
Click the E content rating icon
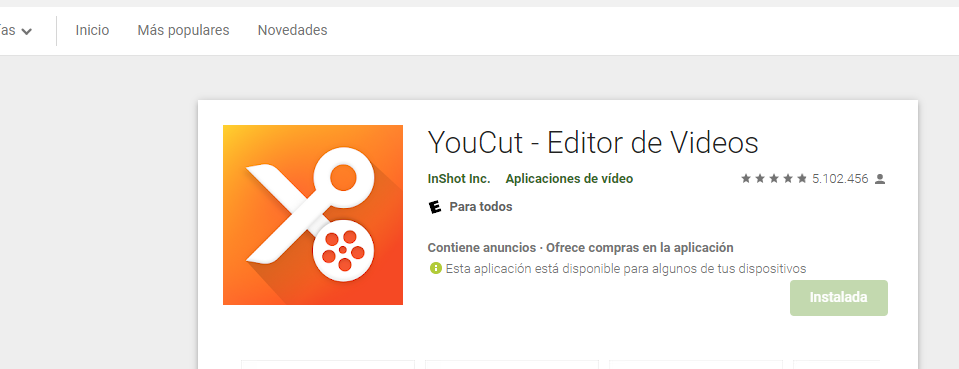[x=435, y=207]
